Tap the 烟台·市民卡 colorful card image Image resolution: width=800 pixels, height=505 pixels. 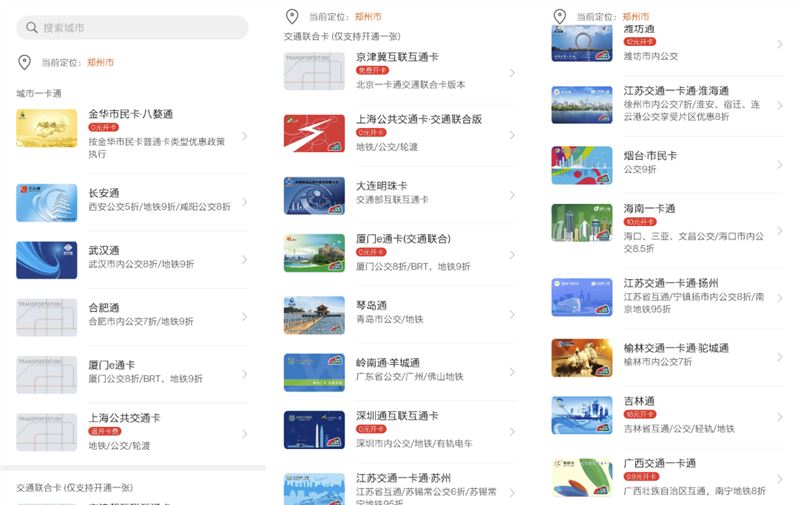point(582,165)
